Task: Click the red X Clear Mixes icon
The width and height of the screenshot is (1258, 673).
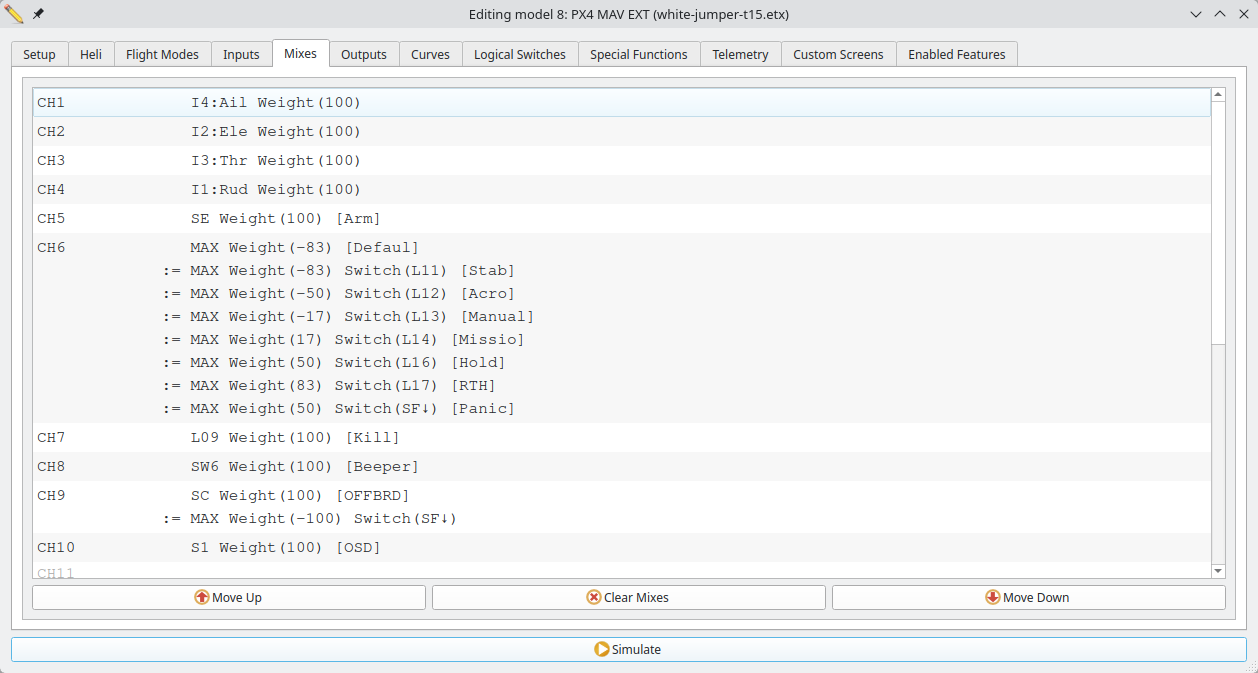Action: pos(591,597)
